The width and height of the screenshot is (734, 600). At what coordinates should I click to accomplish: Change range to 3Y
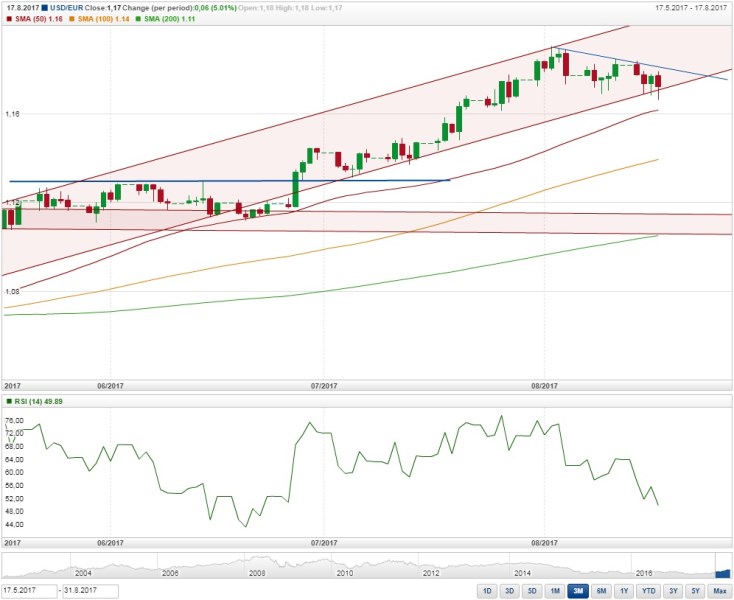tap(674, 591)
